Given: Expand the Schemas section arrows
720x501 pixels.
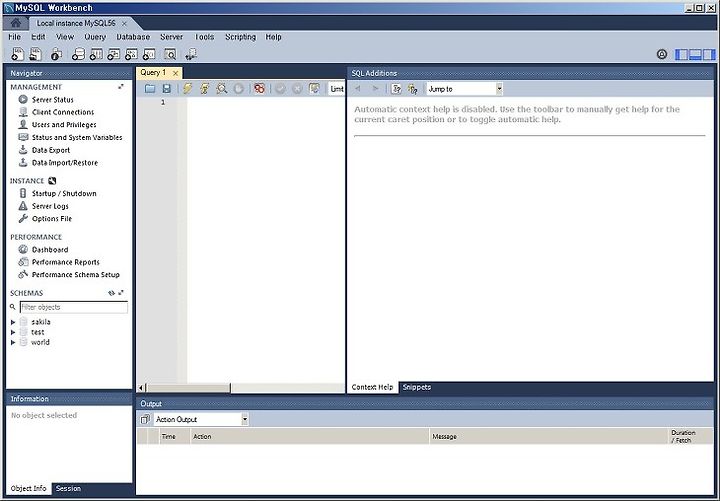Looking at the screenshot, I should pyautogui.click(x=121, y=293).
